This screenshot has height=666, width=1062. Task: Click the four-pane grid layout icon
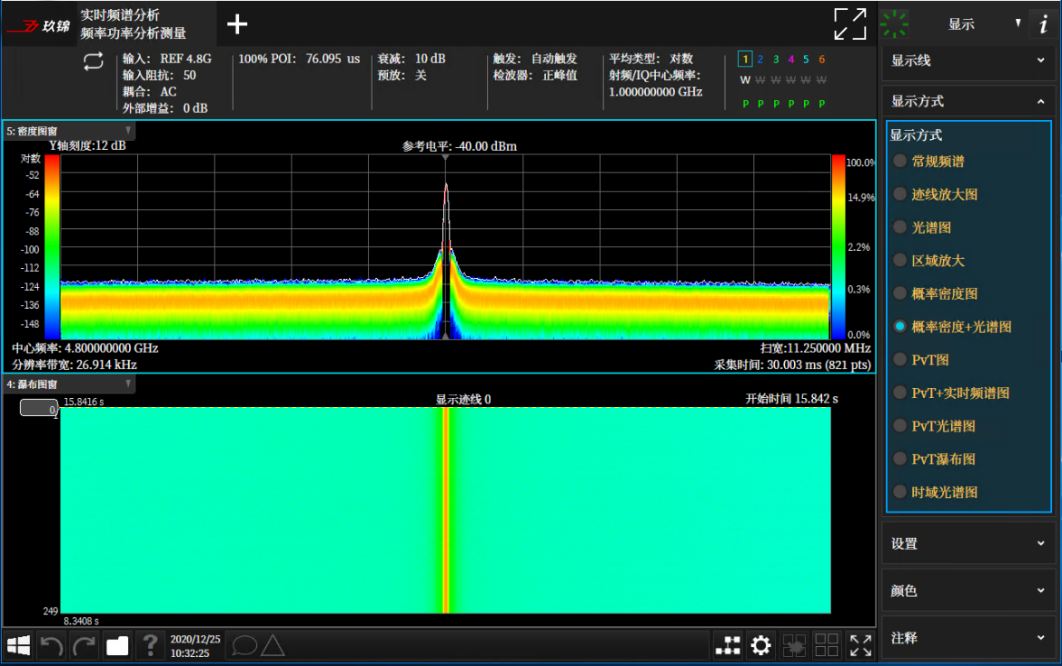[x=826, y=645]
